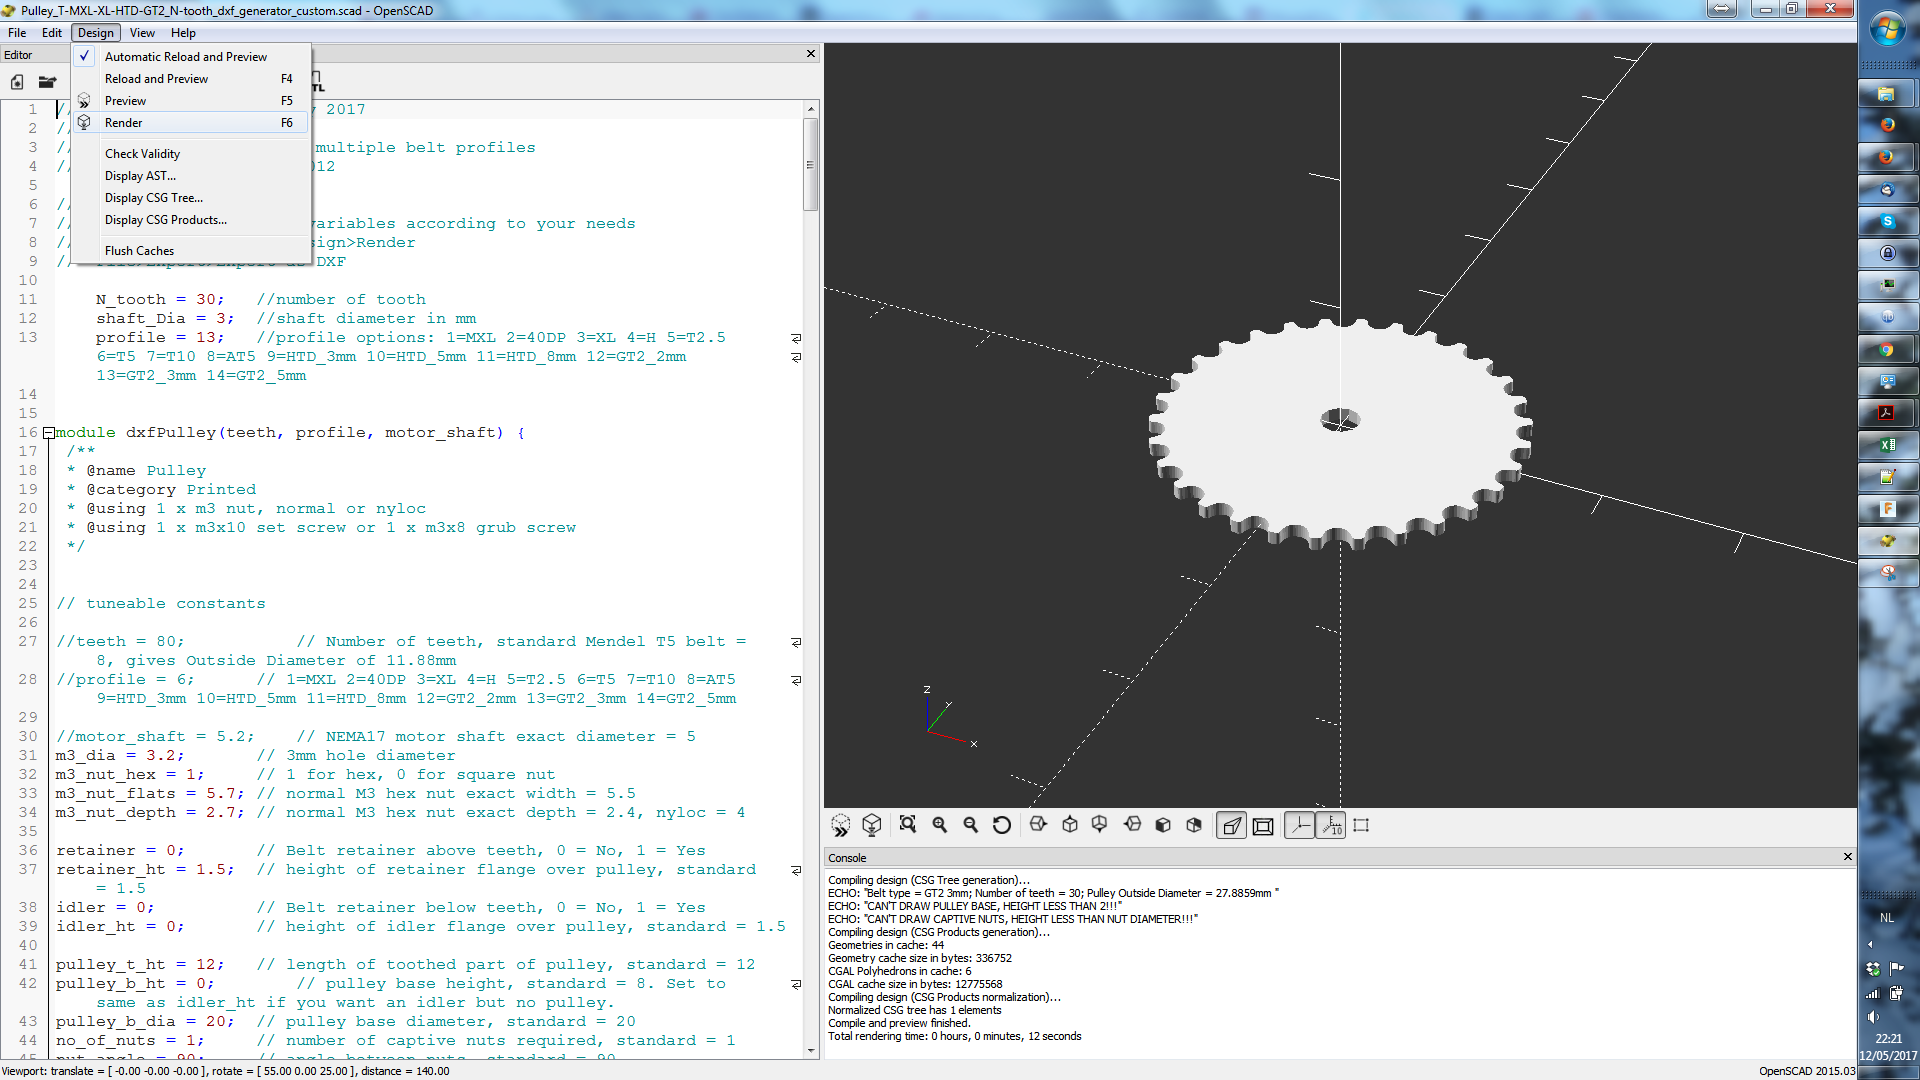Select Flush Caches menu entry
The height and width of the screenshot is (1080, 1920).
coord(190,251)
